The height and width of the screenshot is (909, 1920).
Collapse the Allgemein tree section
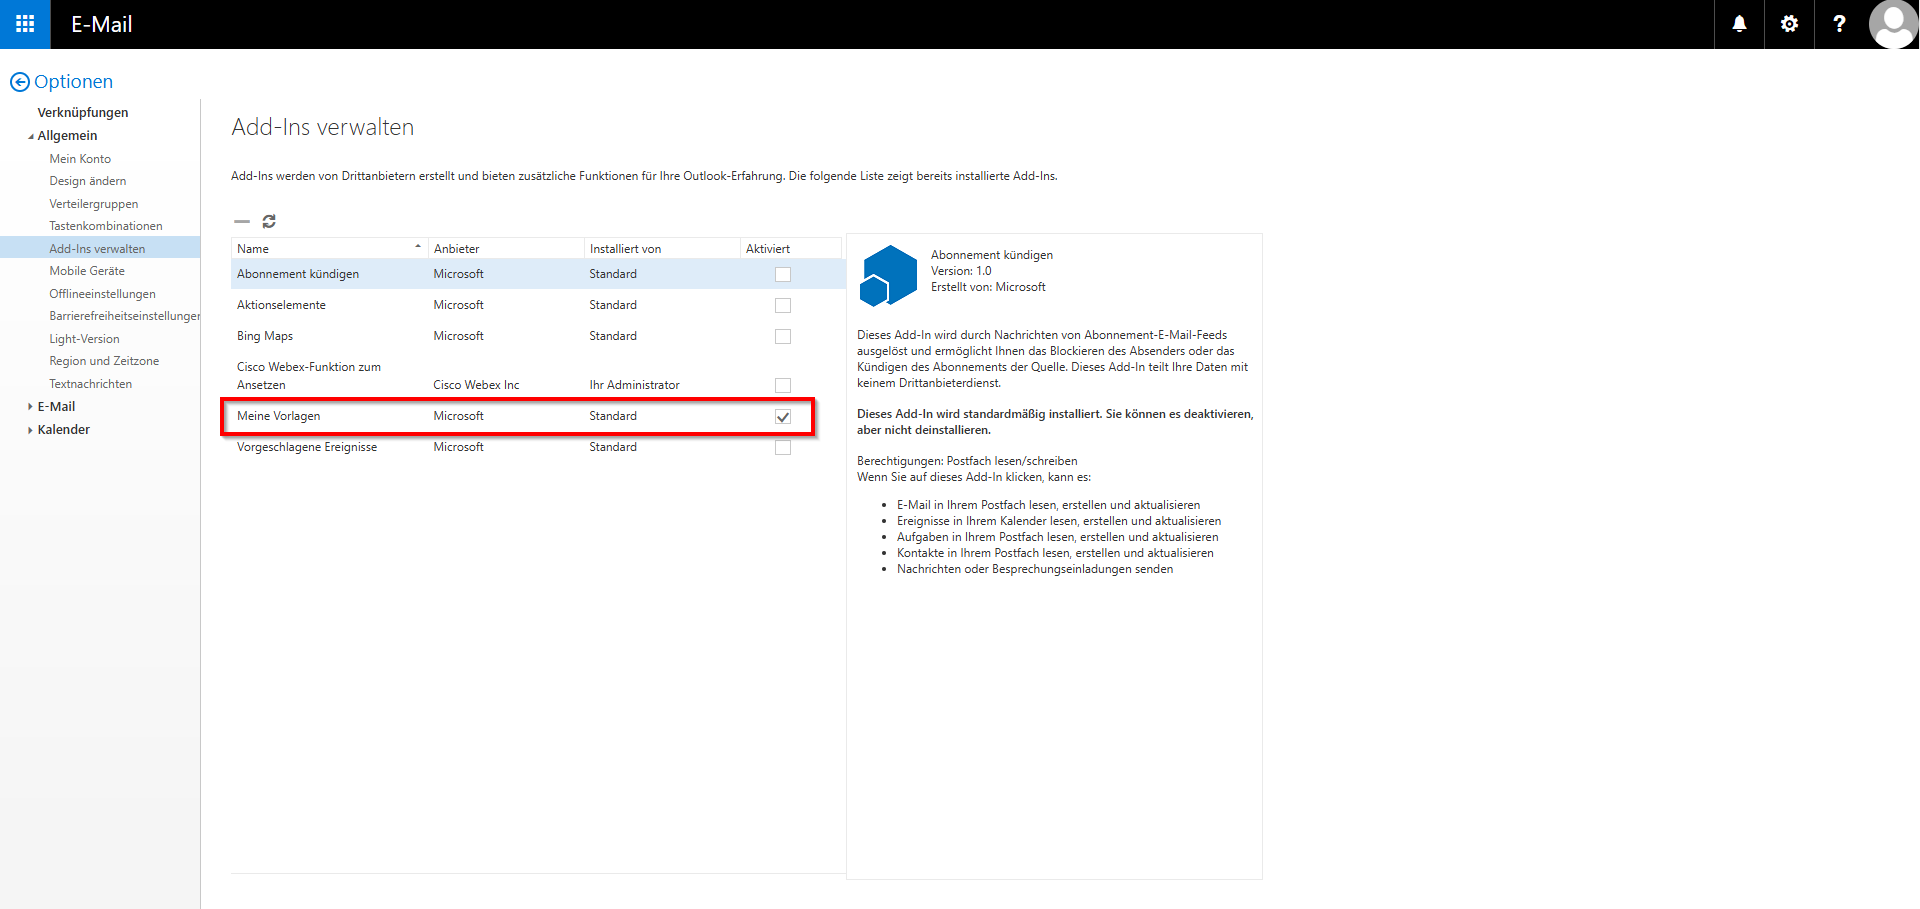31,137
